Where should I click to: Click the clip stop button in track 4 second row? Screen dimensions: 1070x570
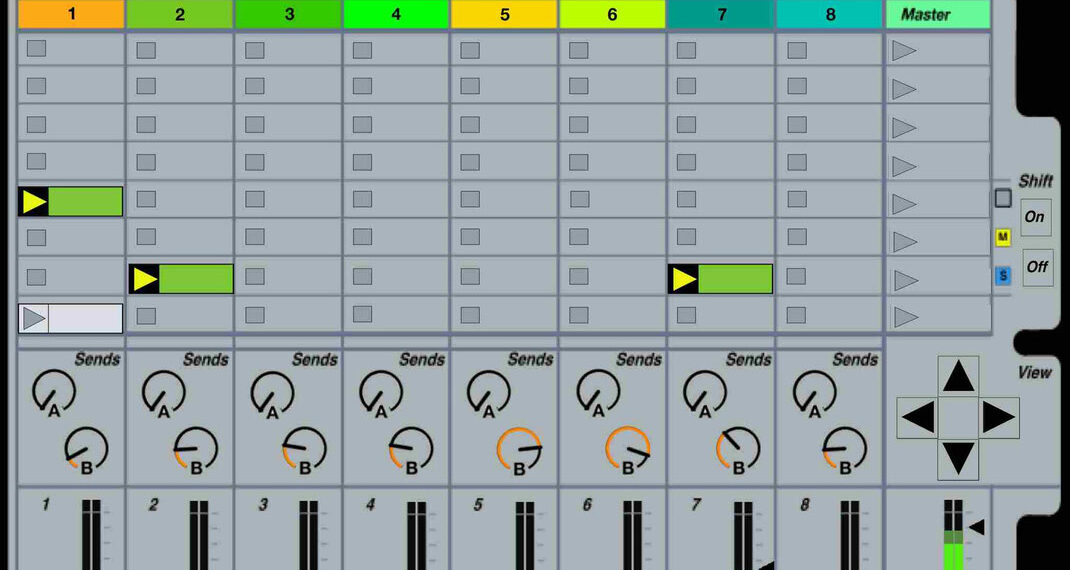(x=362, y=86)
